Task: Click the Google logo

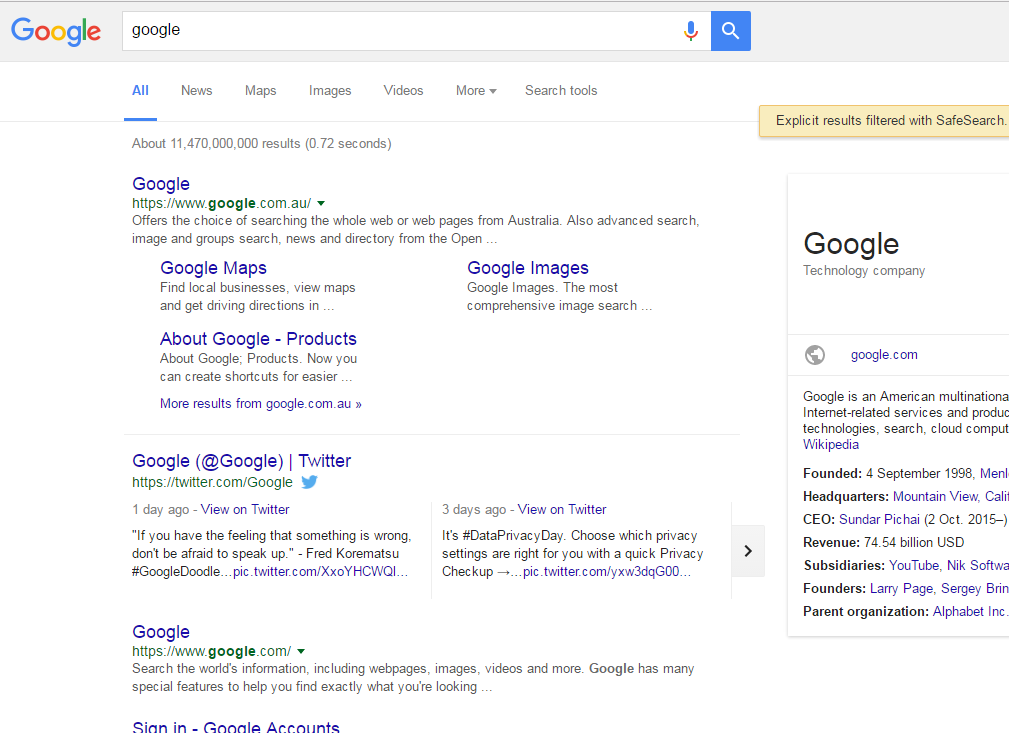Action: coord(56,31)
